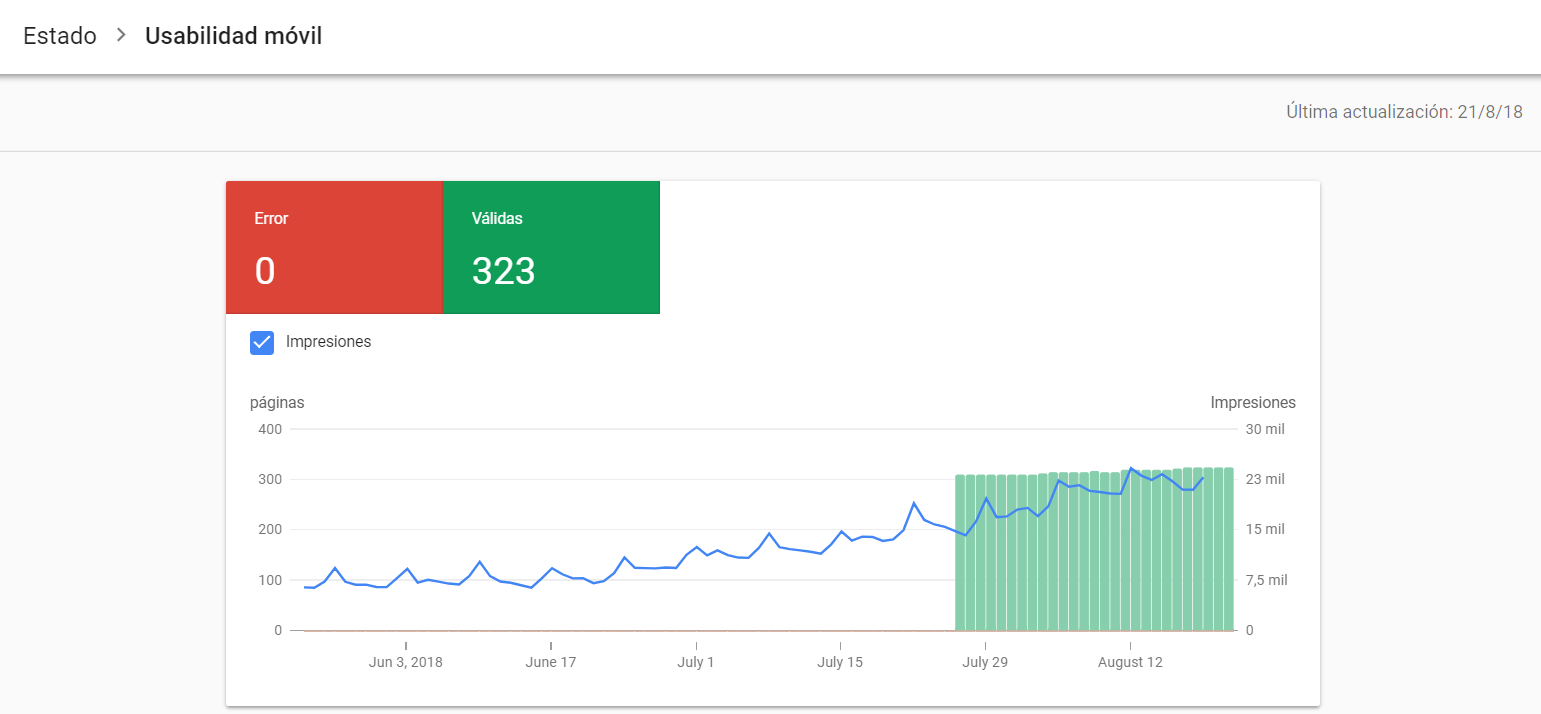Select the red Error tile
This screenshot has width=1541, height=714.
pos(334,247)
